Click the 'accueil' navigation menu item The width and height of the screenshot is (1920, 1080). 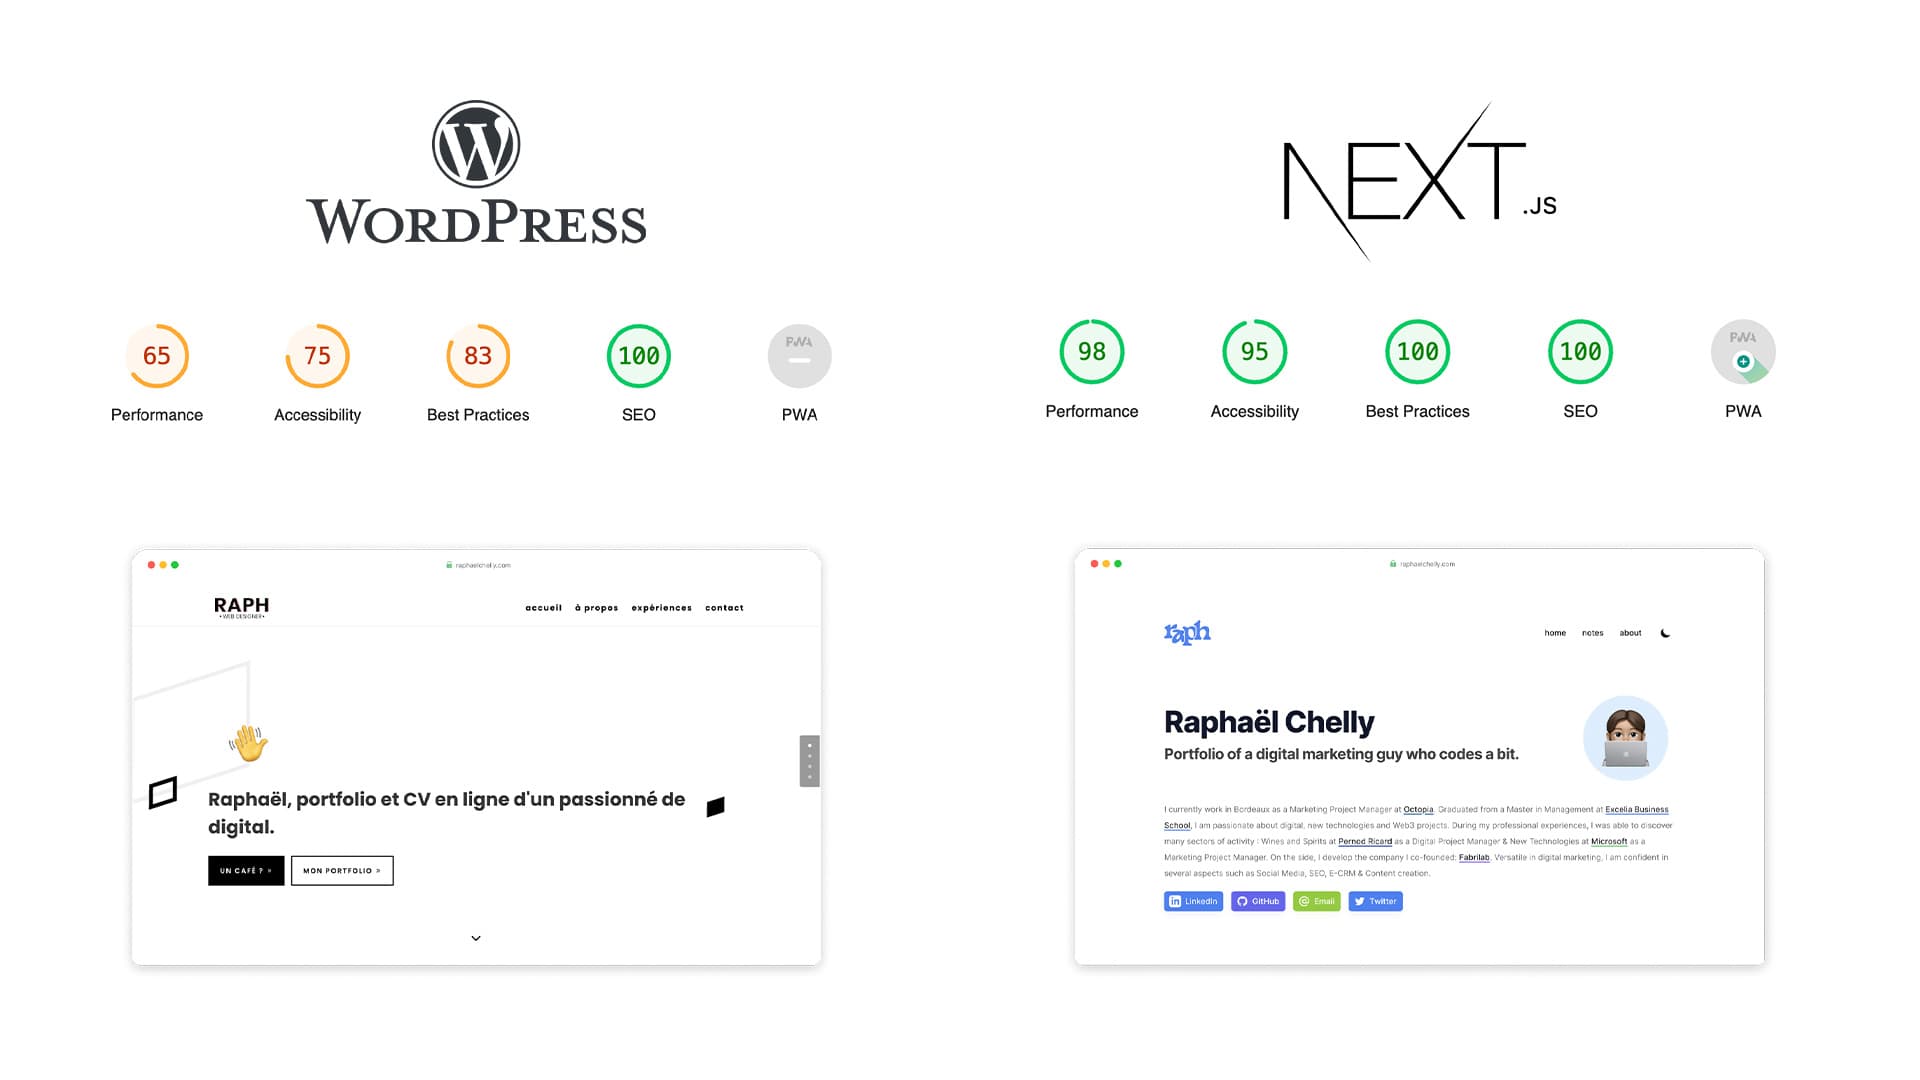tap(543, 607)
